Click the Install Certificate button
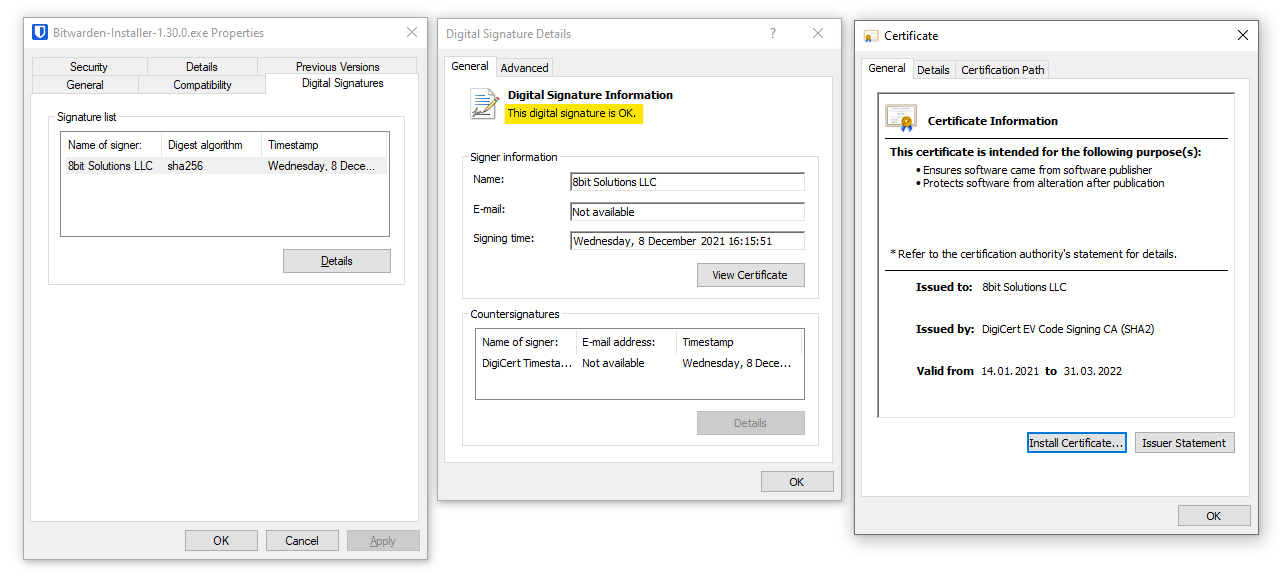 pyautogui.click(x=1077, y=443)
